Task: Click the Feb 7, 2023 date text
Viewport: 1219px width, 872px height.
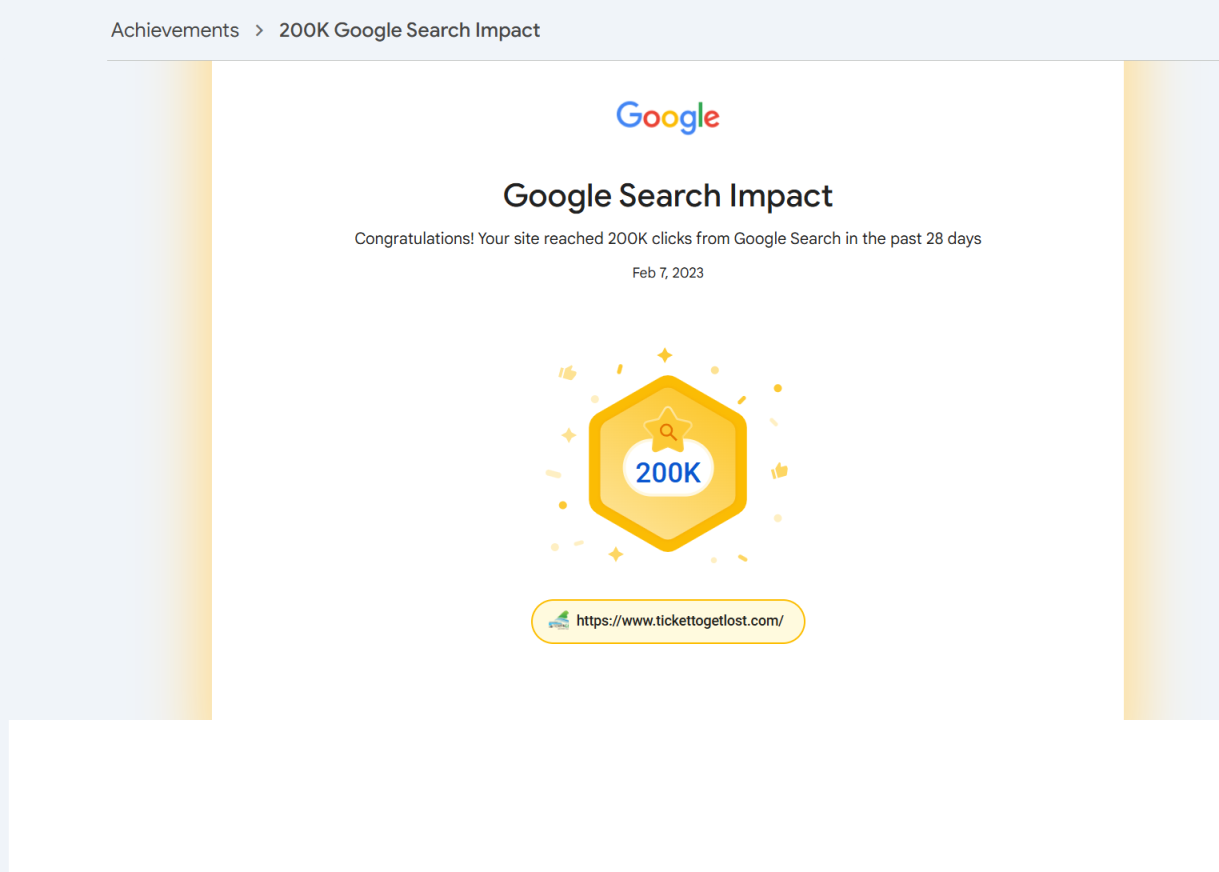Action: pyautogui.click(x=667, y=272)
